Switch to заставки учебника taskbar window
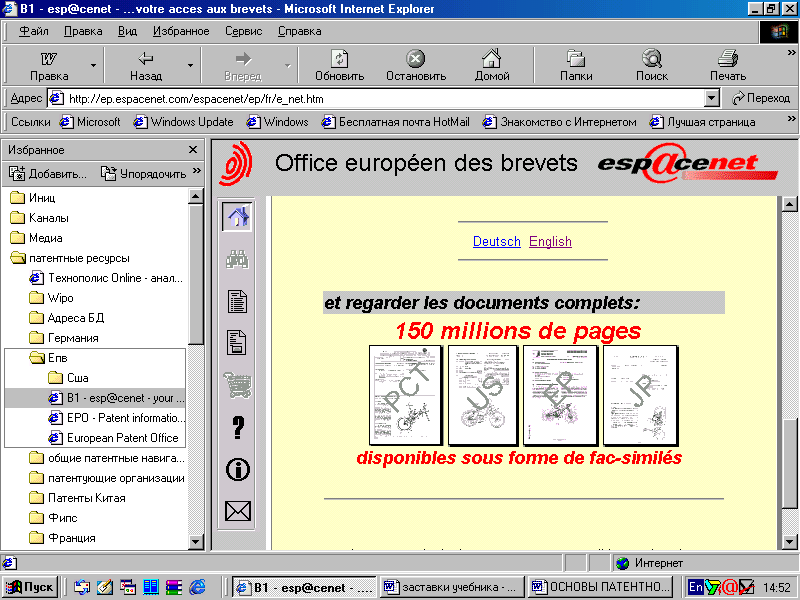The height and width of the screenshot is (600, 800). coord(452,587)
